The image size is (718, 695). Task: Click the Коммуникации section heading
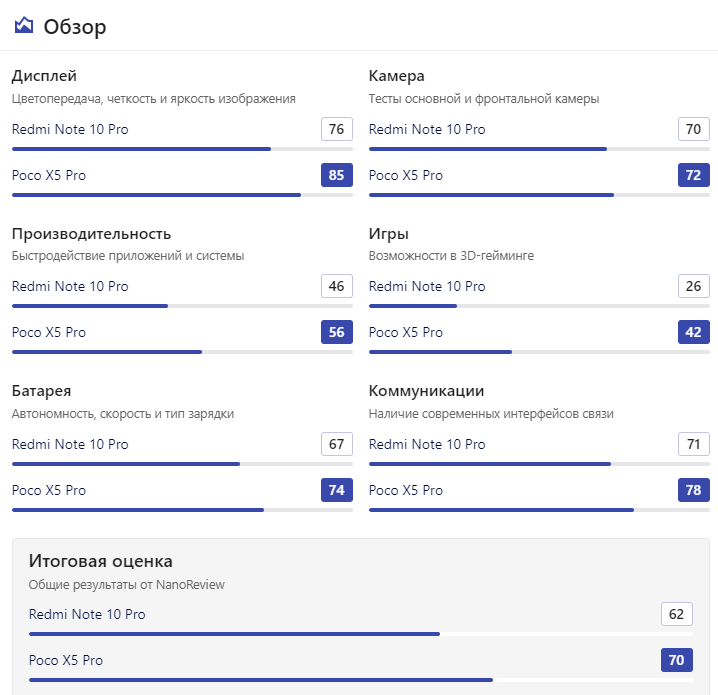[x=426, y=391]
